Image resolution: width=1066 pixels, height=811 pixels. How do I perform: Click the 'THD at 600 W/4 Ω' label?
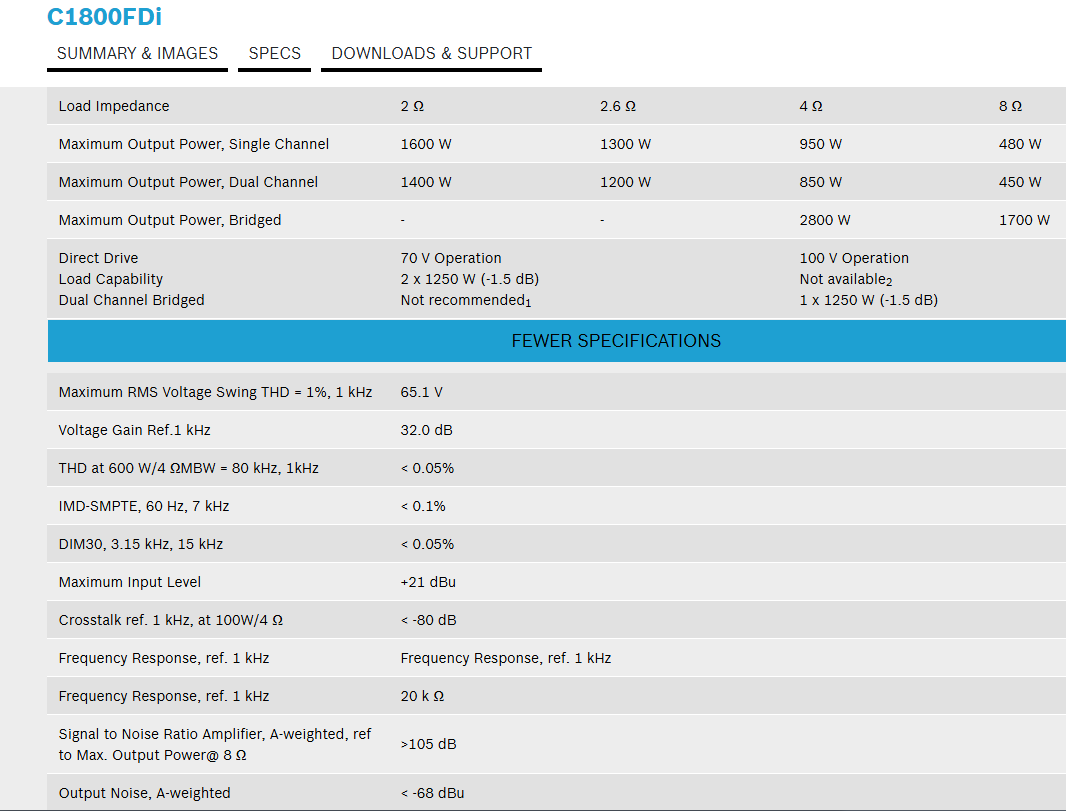click(x=188, y=468)
